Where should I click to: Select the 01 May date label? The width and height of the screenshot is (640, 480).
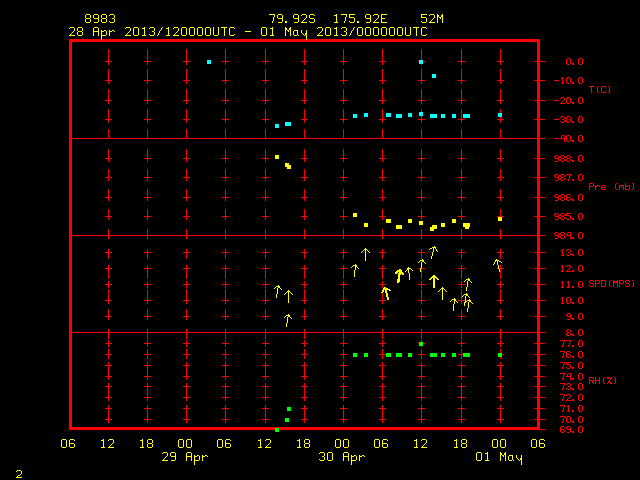499,457
